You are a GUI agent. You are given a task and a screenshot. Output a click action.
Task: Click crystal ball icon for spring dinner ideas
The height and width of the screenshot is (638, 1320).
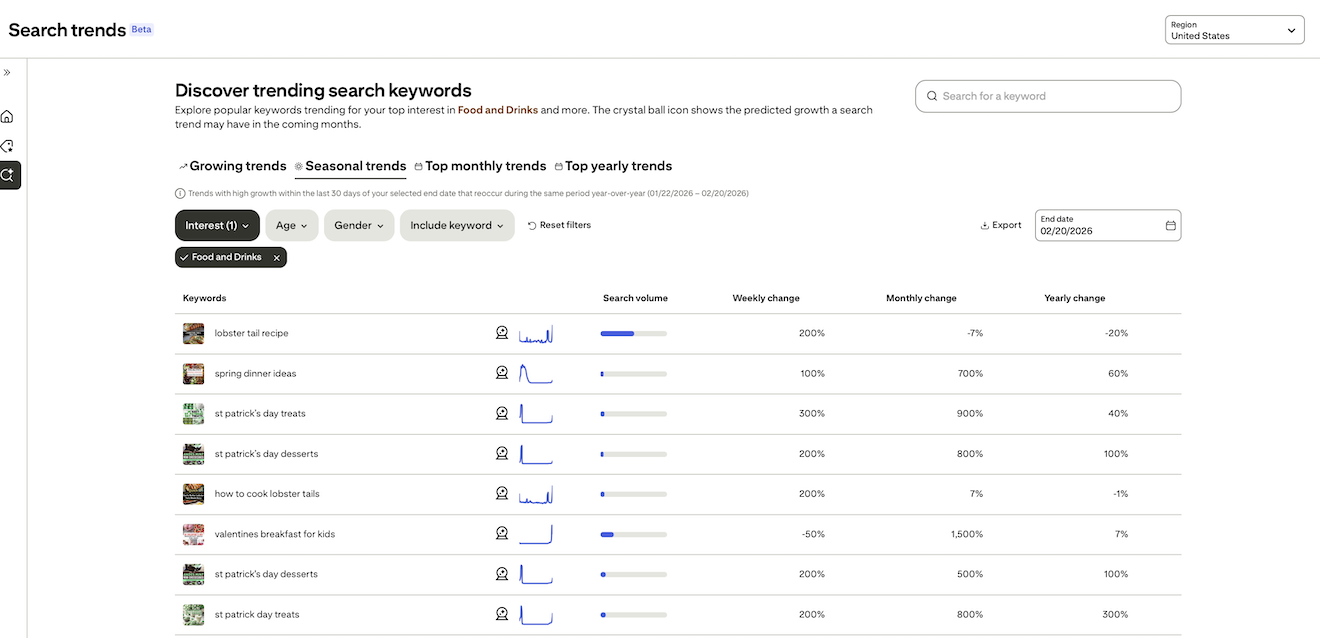(x=502, y=373)
